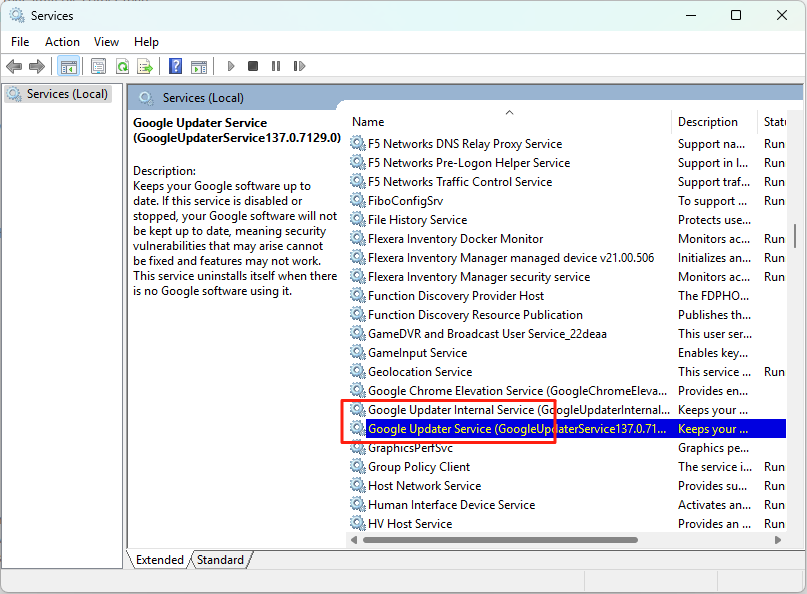Click gear icon of HV Host Service
Image resolution: width=807 pixels, height=594 pixels.
tap(358, 523)
